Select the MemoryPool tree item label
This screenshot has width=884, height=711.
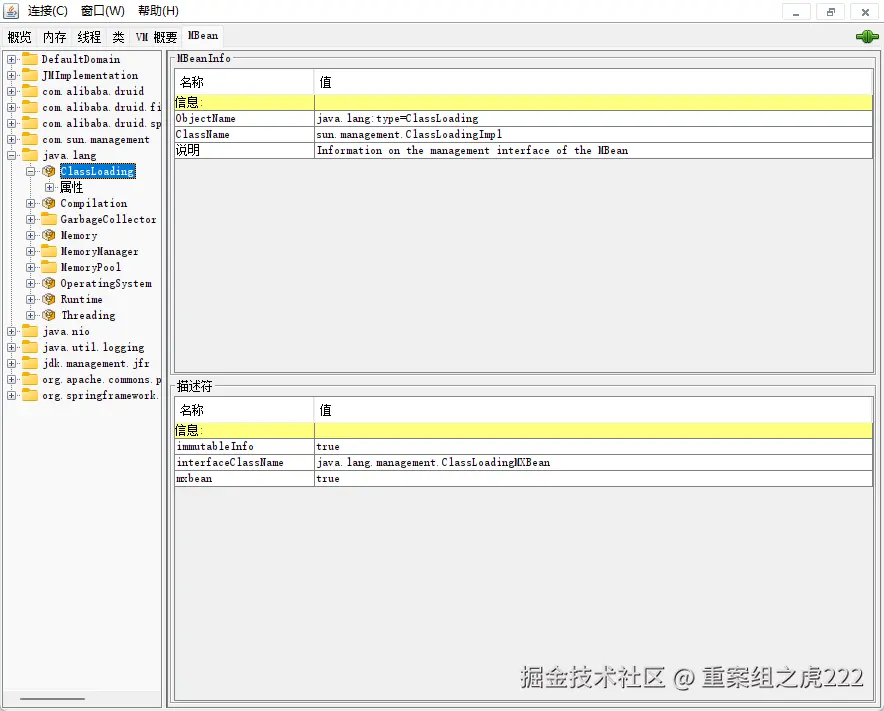tap(91, 267)
